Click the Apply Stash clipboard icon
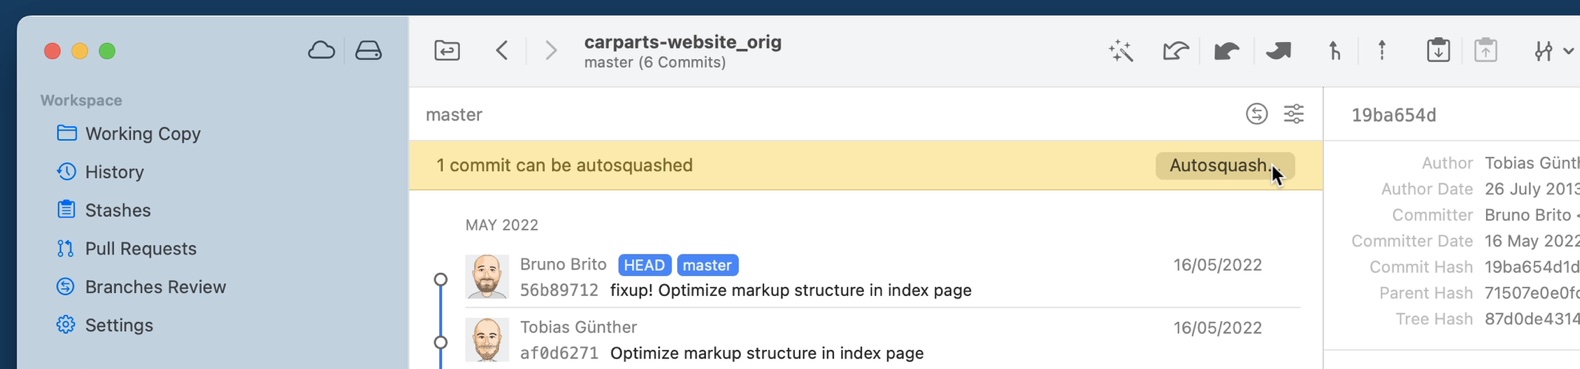The width and height of the screenshot is (1580, 369). click(x=1486, y=50)
